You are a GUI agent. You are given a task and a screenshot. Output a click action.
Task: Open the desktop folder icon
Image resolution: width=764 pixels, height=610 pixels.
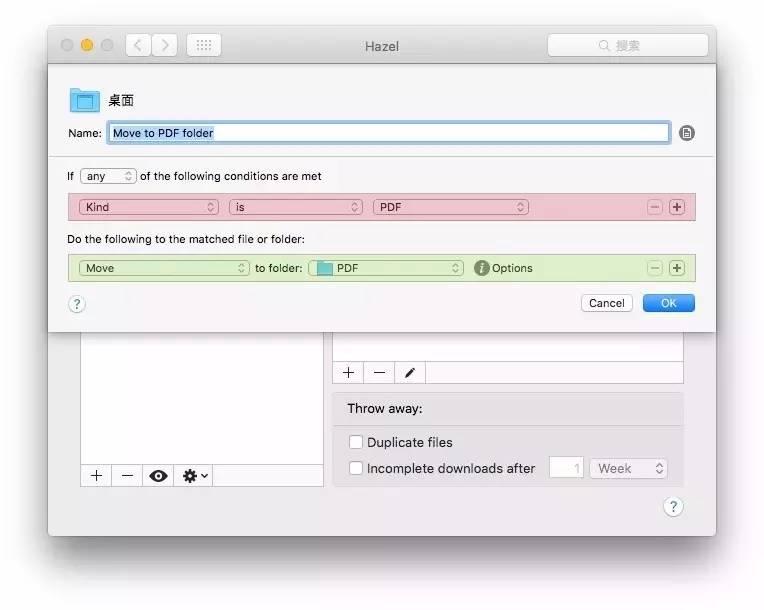85,100
